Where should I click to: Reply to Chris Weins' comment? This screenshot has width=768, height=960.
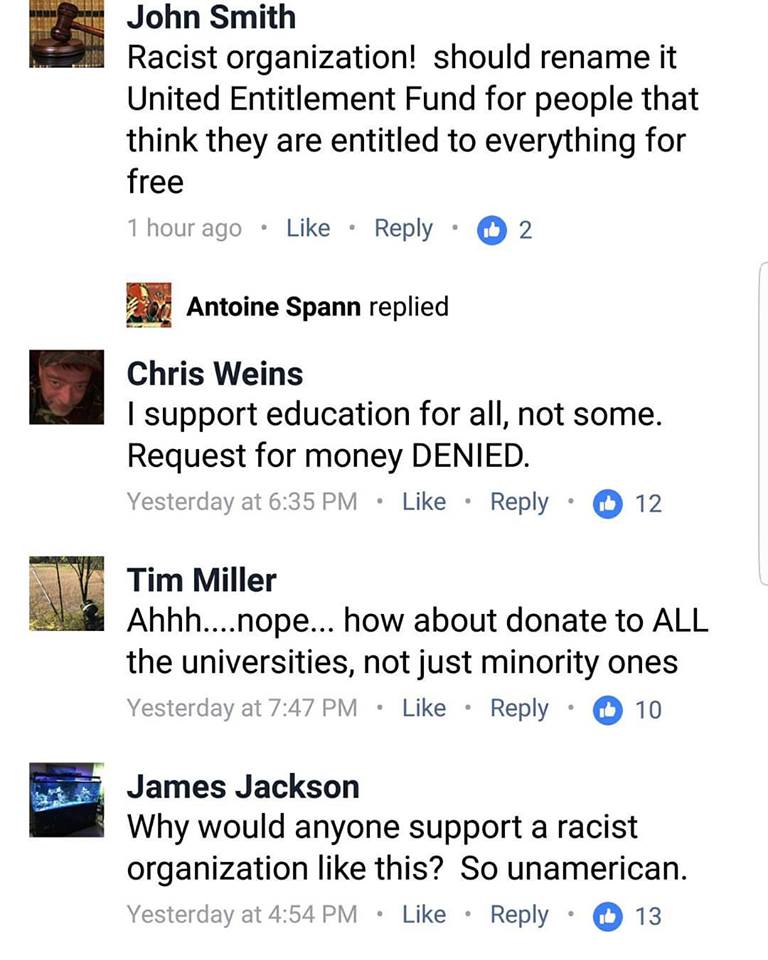[x=519, y=503]
